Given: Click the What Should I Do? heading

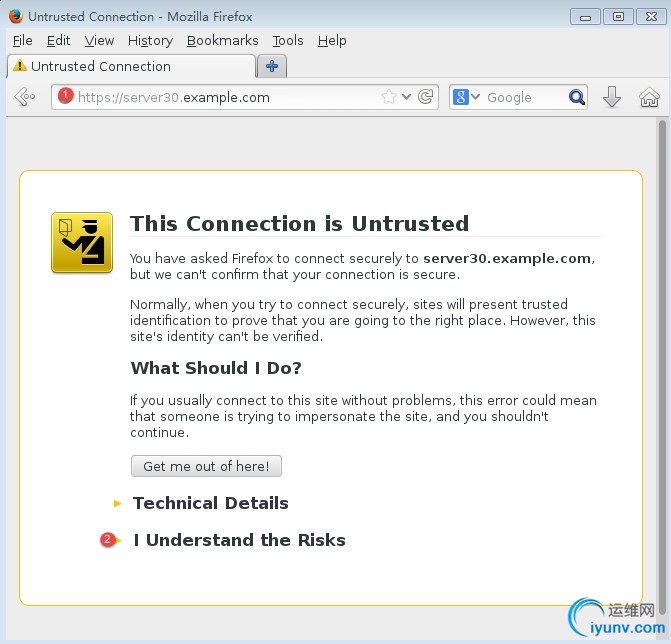Looking at the screenshot, I should 216,368.
